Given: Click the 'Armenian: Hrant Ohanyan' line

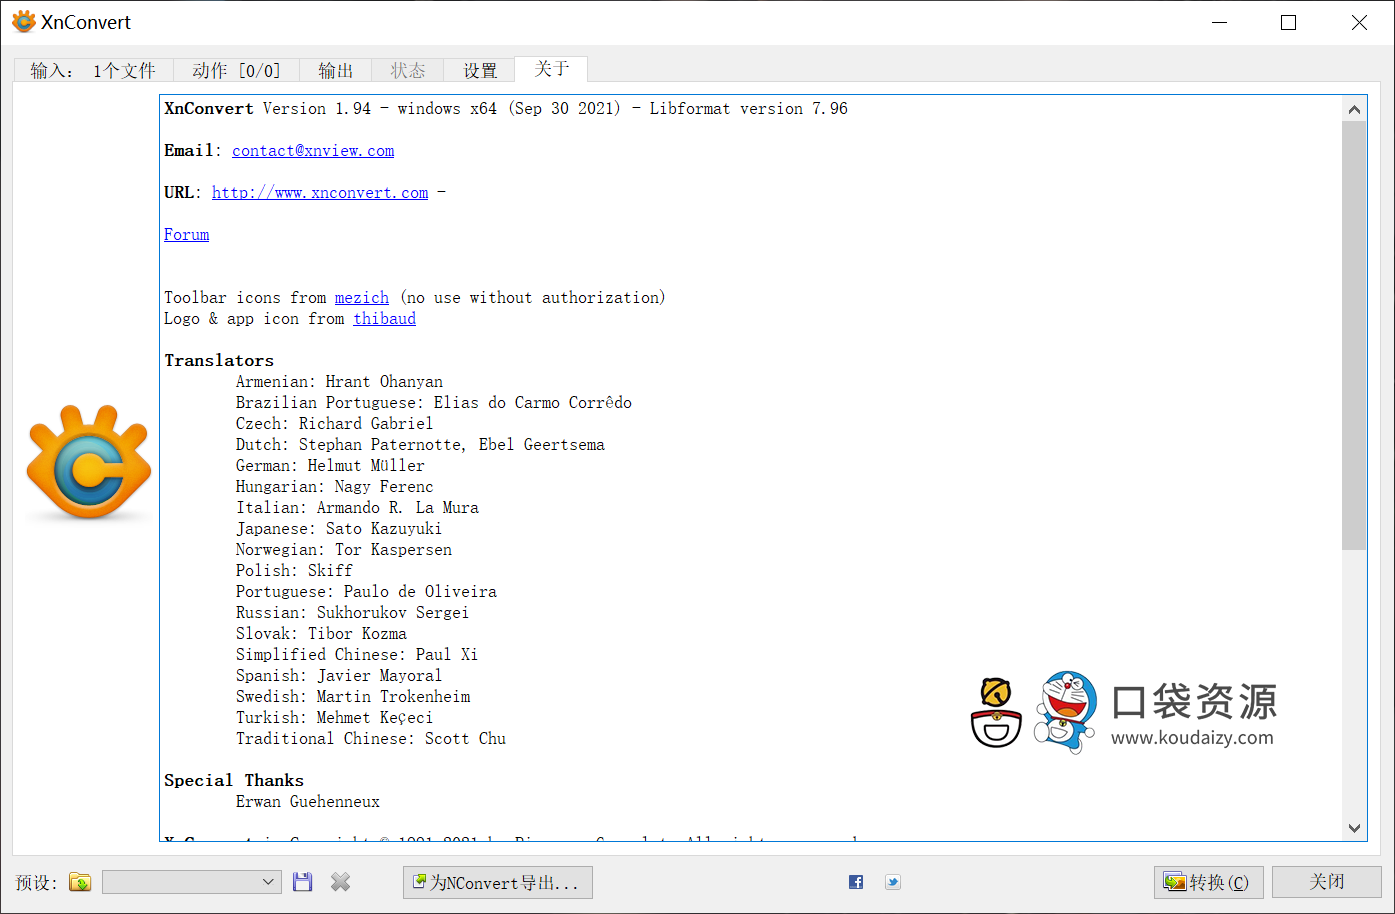Looking at the screenshot, I should [339, 381].
